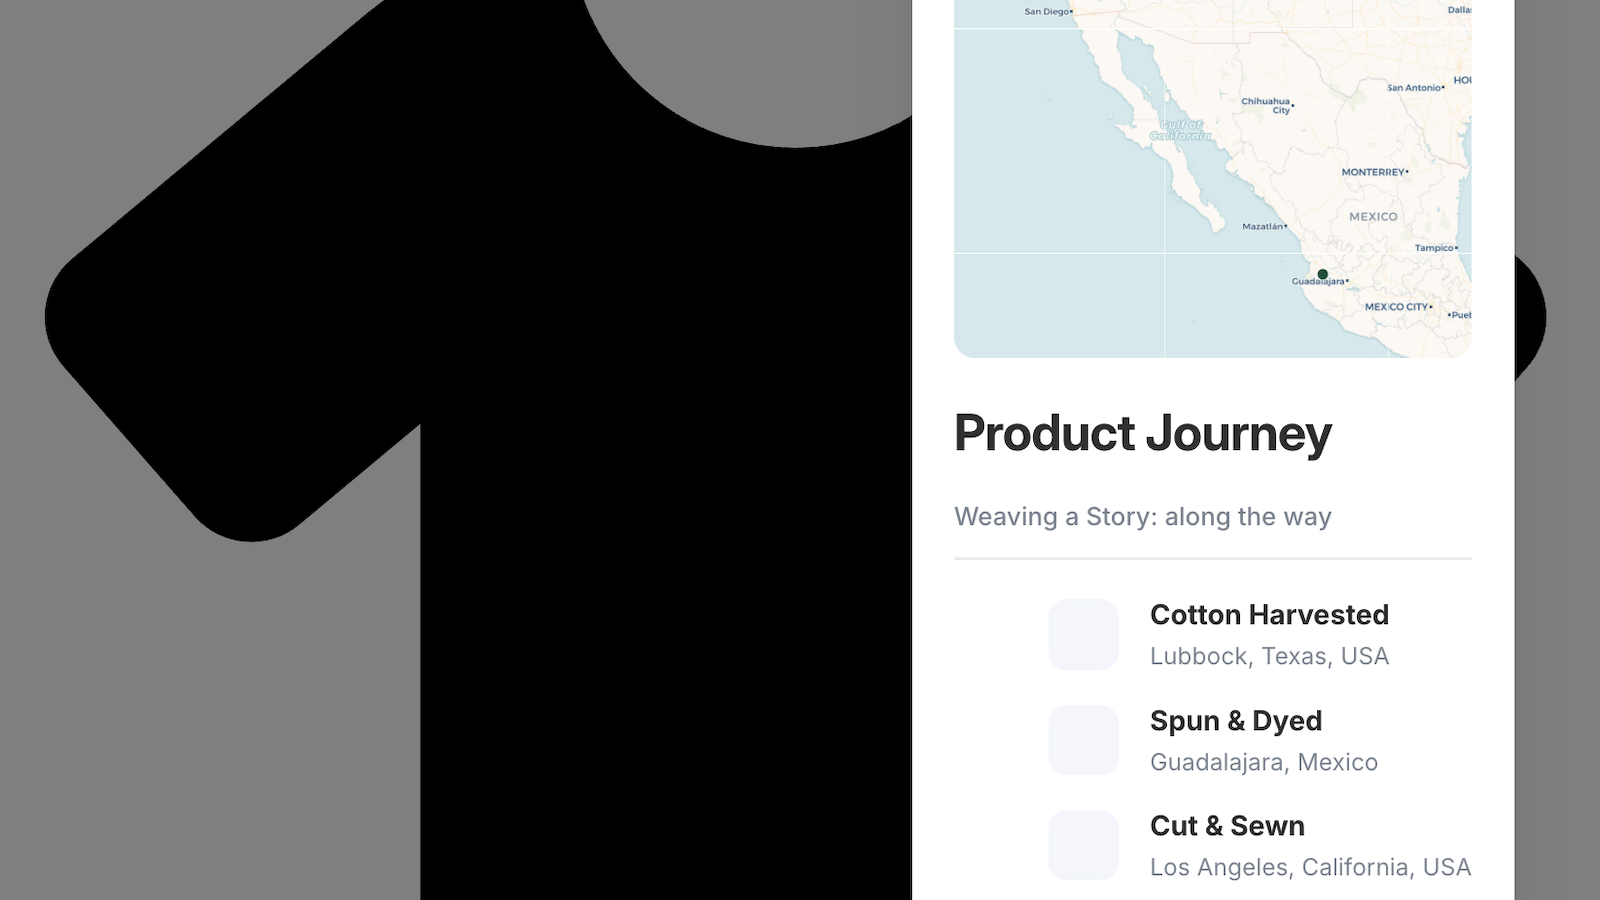
Task: Click the Guadalajara city label on the map
Action: point(1316,282)
